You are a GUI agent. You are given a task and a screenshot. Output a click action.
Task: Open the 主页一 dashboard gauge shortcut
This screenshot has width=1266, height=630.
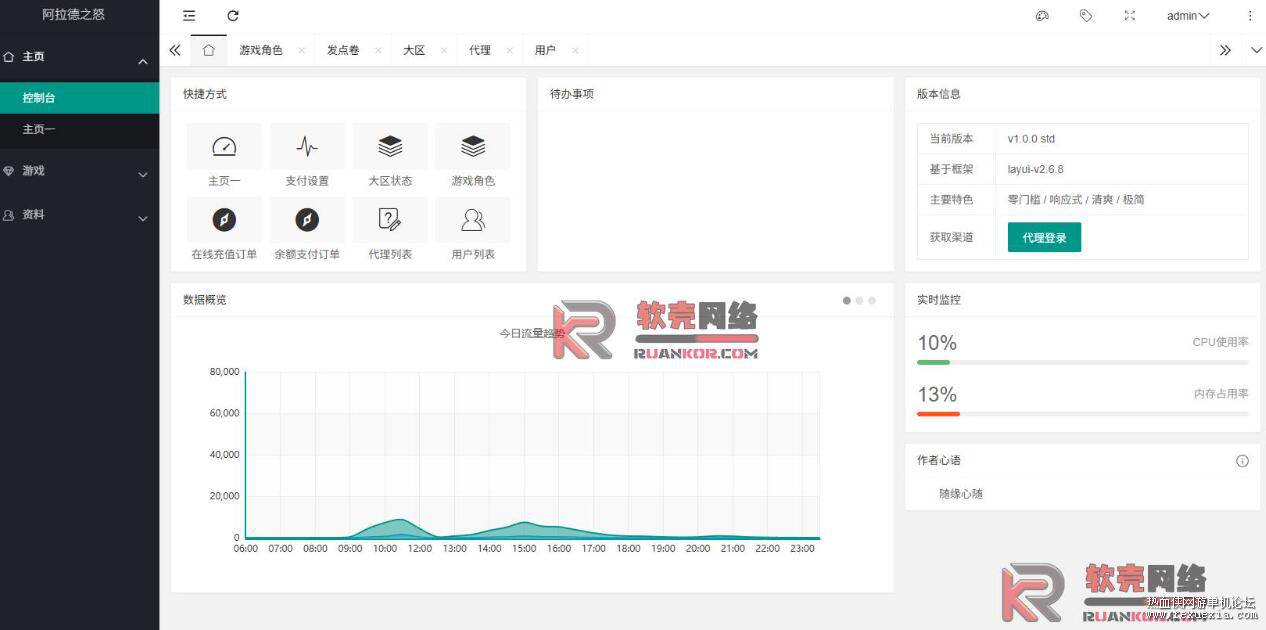tap(224, 147)
